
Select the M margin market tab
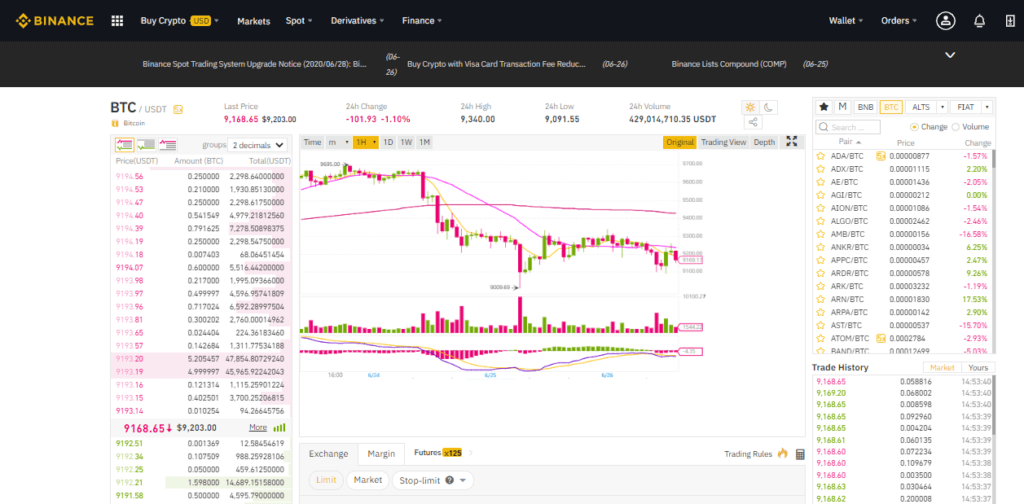click(x=842, y=106)
